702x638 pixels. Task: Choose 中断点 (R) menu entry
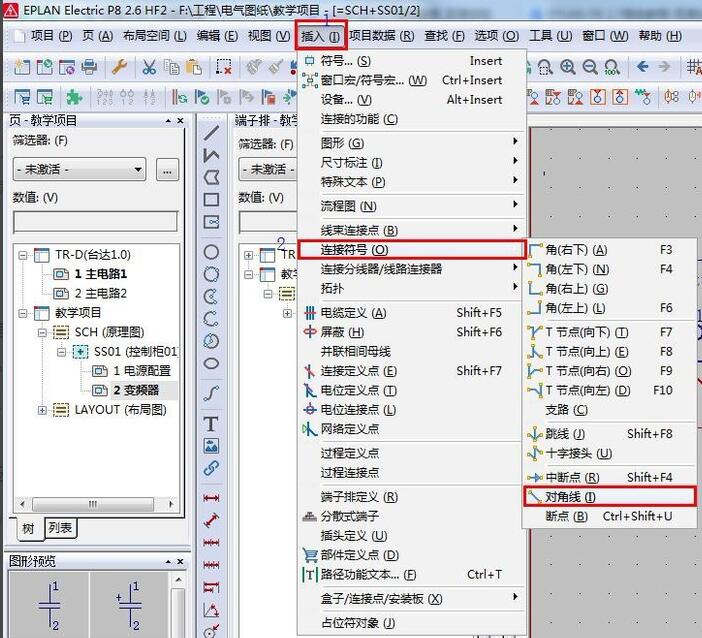tap(609, 477)
